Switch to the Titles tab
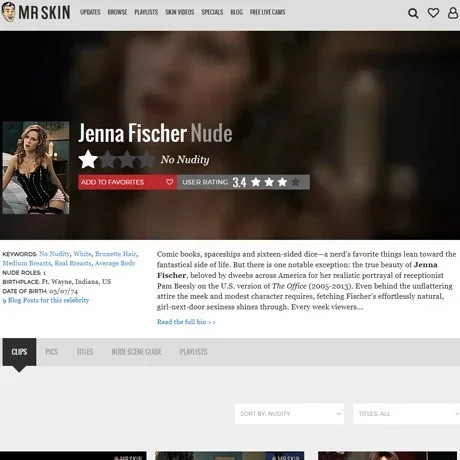Screen dimensions: 460x460 (85, 352)
